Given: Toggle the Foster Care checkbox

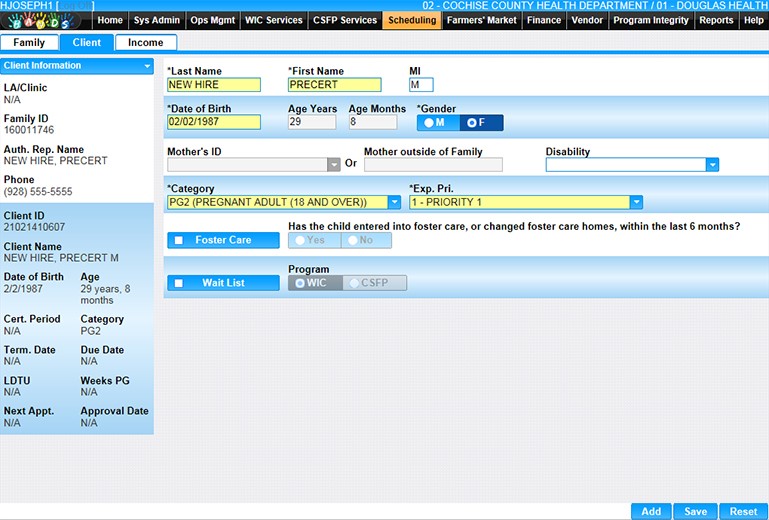Looking at the screenshot, I should (178, 240).
